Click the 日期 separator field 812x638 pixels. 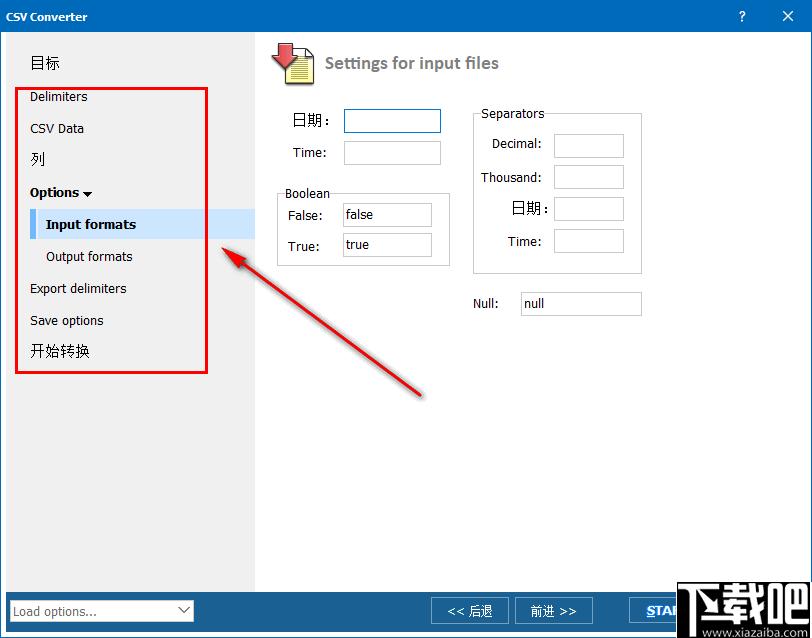(588, 209)
